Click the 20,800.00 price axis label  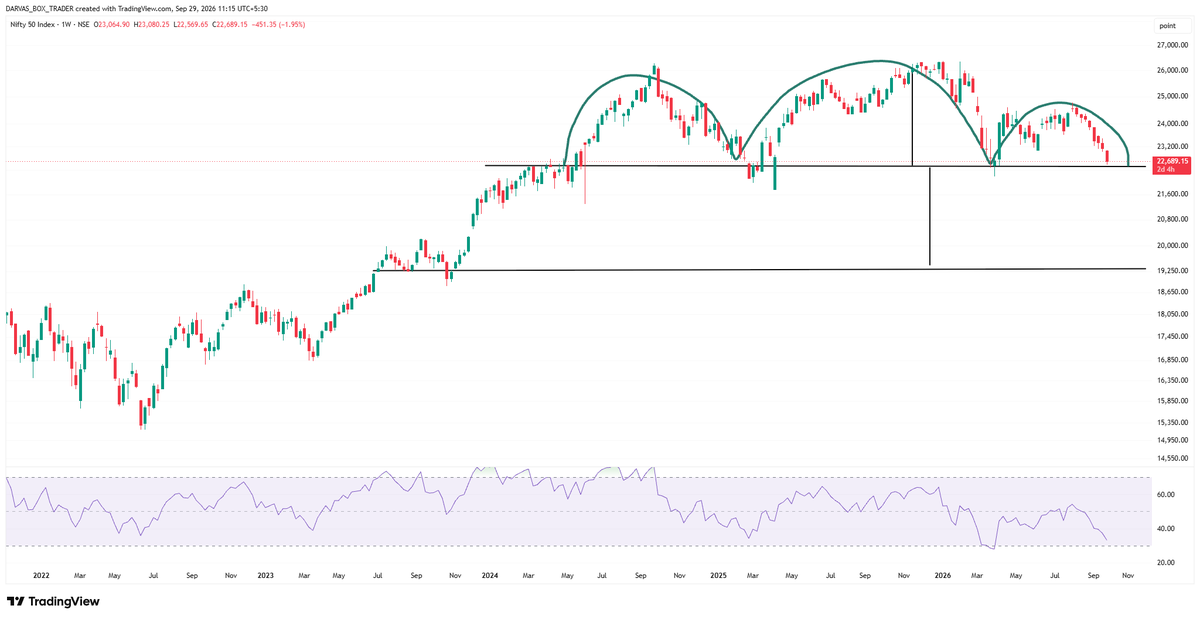pos(1172,219)
